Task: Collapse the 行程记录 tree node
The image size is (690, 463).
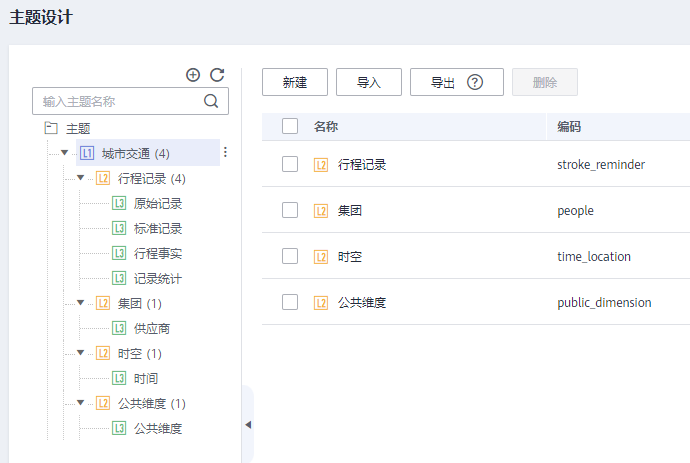Action: (81, 179)
